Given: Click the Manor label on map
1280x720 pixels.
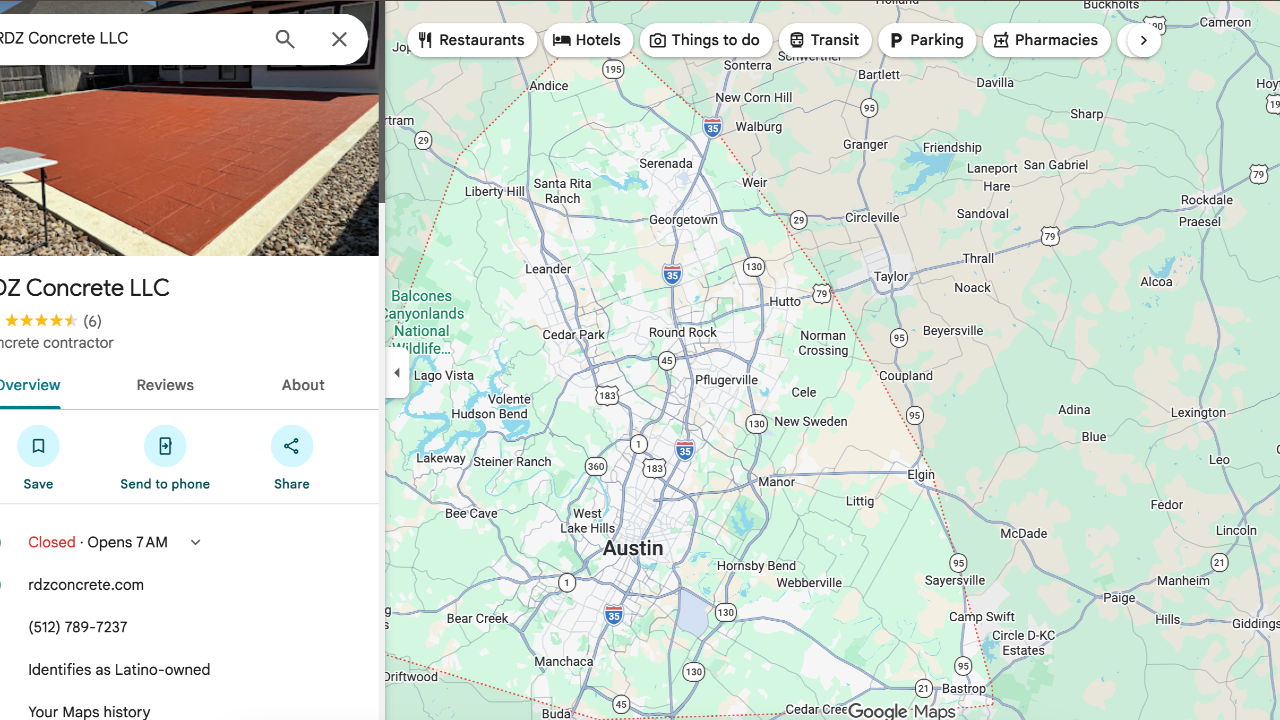Looking at the screenshot, I should (x=777, y=482).
